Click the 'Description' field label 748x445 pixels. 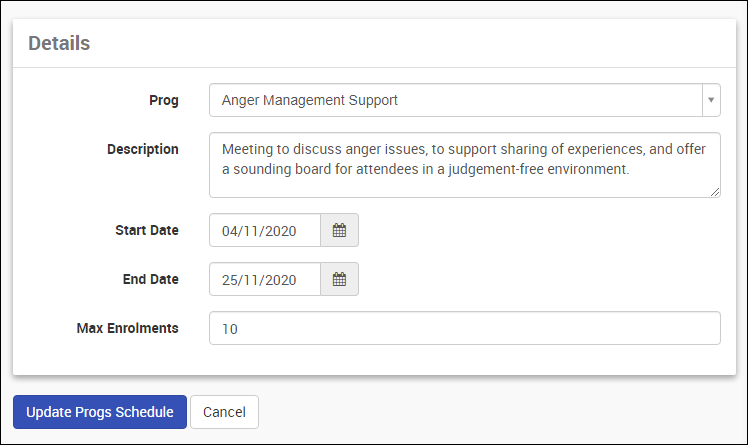coord(143,149)
